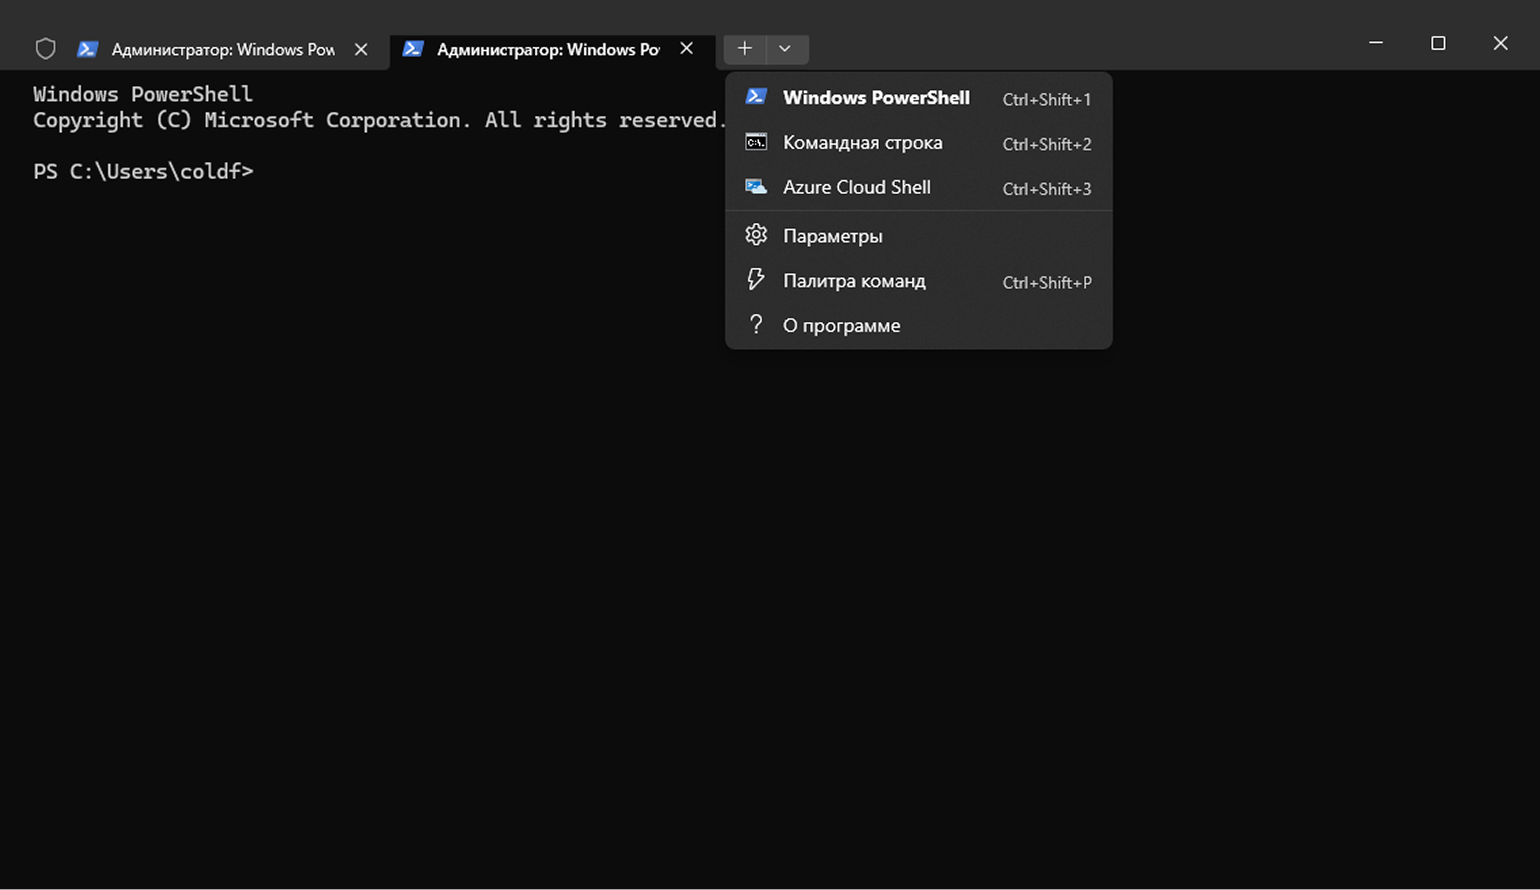Image resolution: width=1540 pixels, height=890 pixels.
Task: Collapse the new tab dropdown chevron
Action: (786, 49)
